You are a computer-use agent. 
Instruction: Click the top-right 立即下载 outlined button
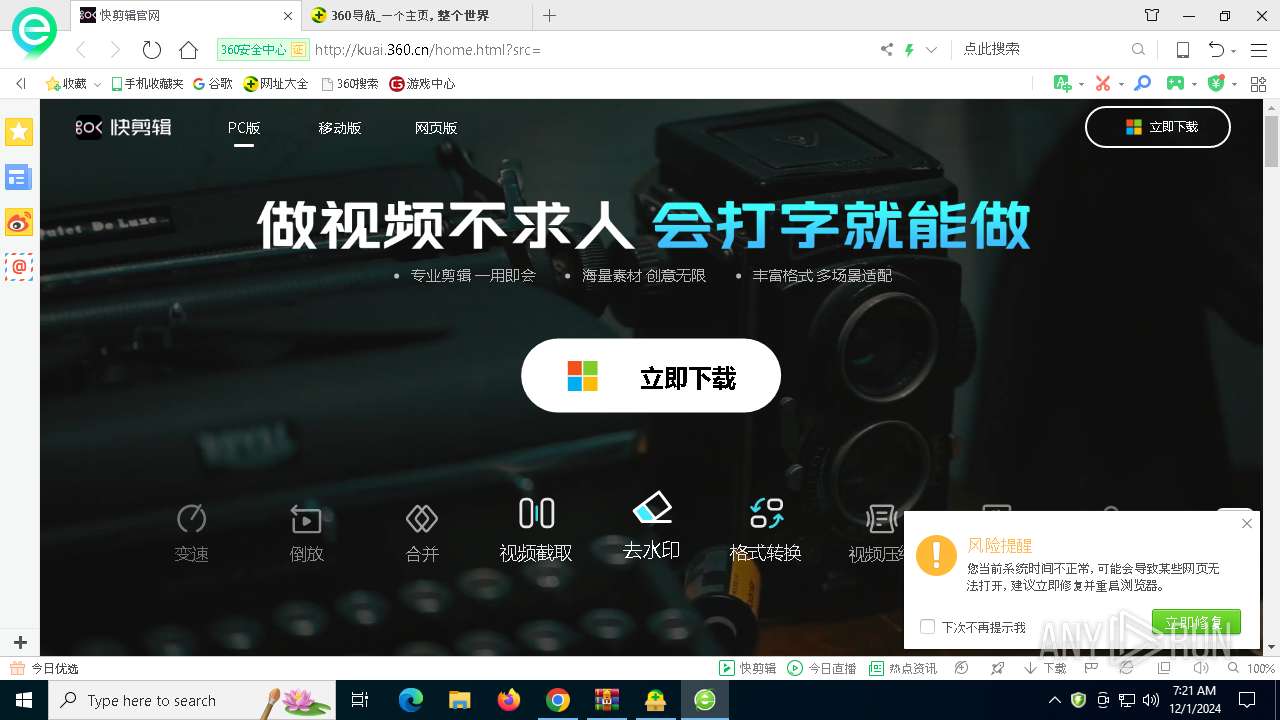pos(1158,127)
